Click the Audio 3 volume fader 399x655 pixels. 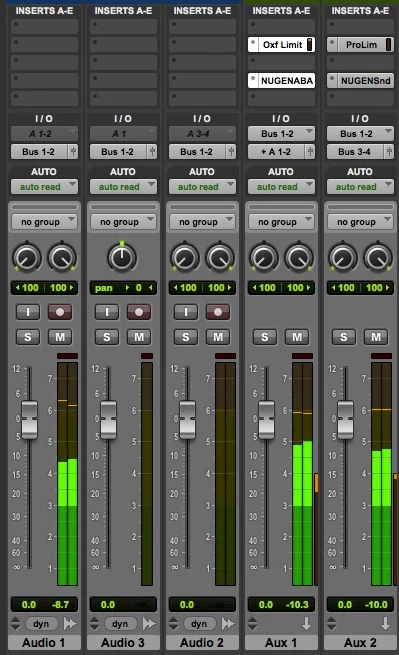pos(108,419)
